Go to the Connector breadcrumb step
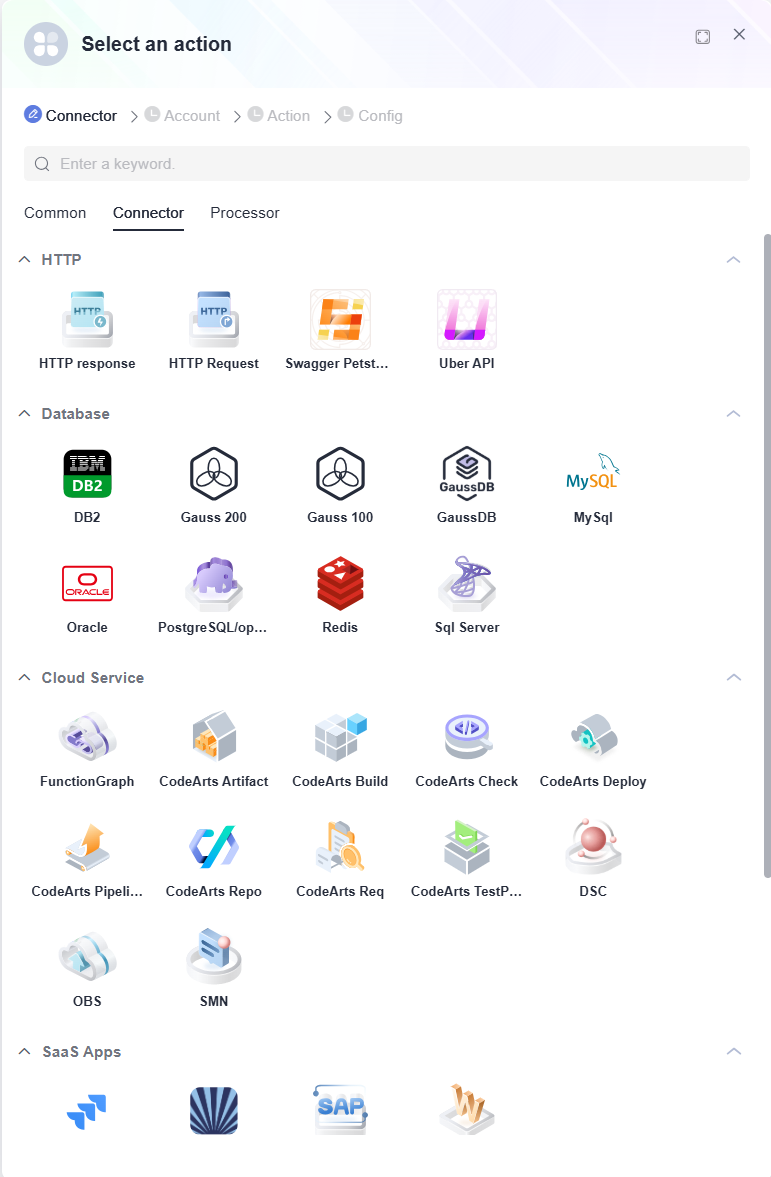 (x=71, y=116)
